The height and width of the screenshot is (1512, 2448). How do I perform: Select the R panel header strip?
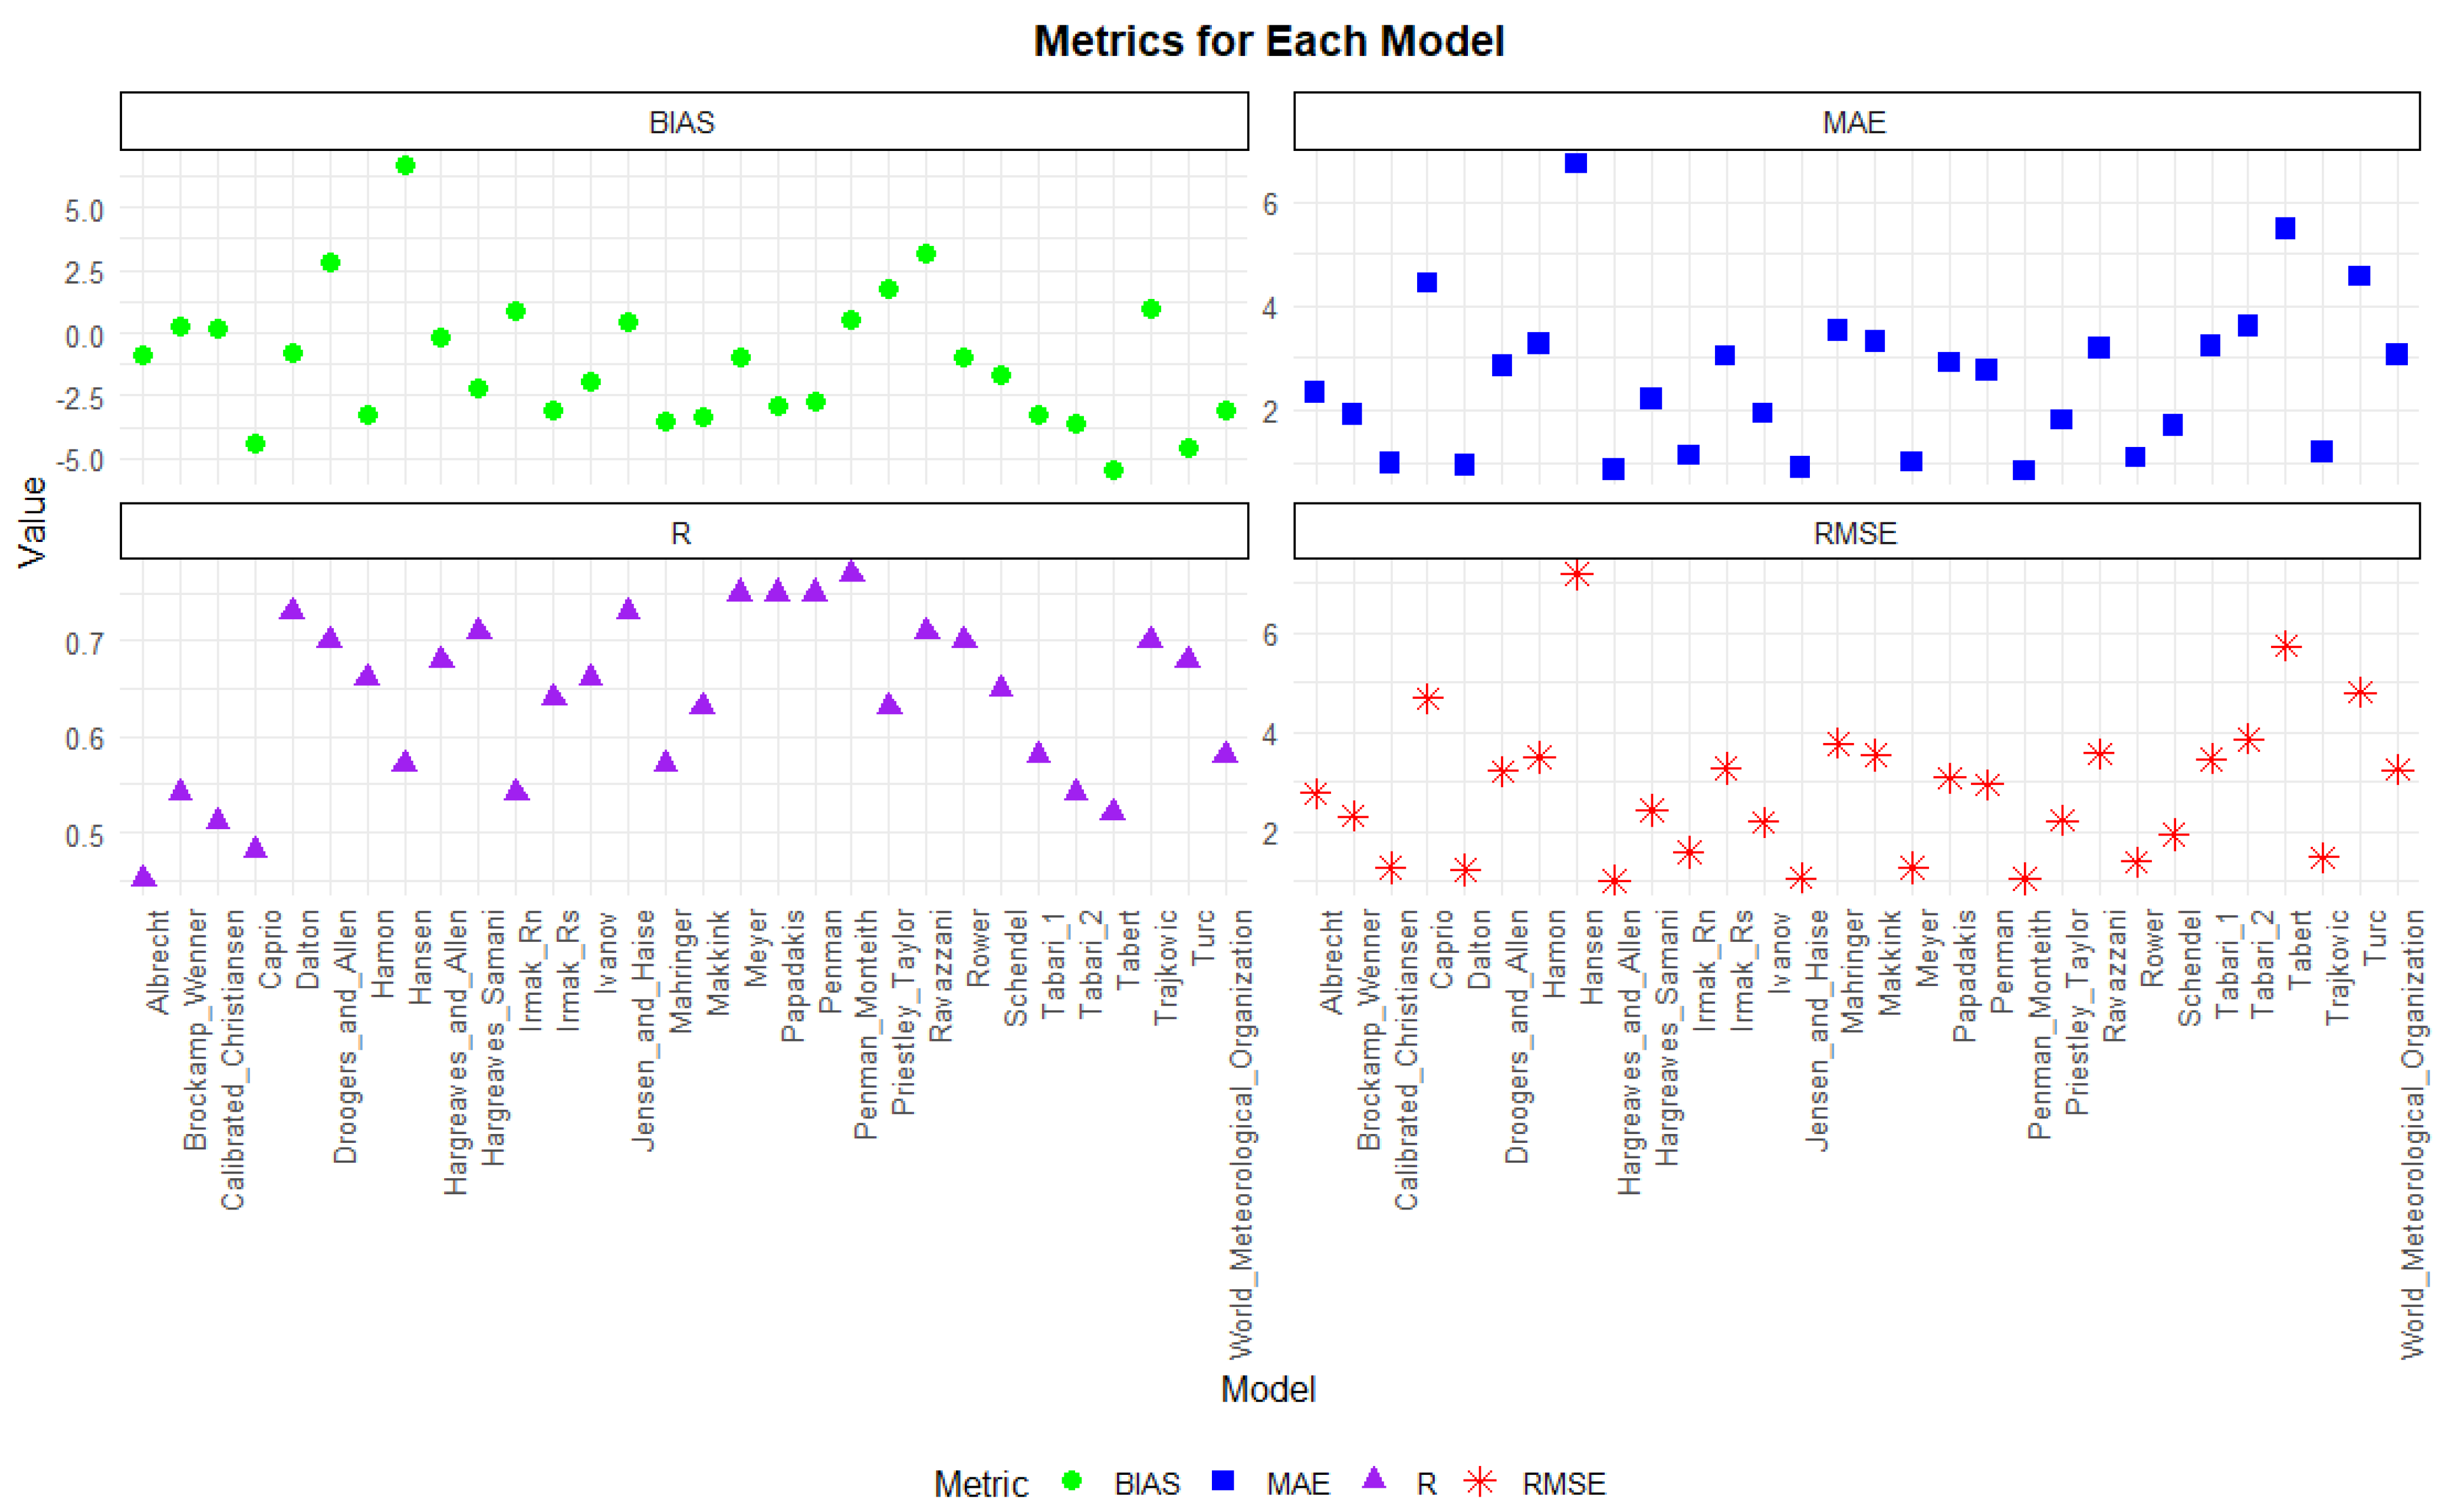(684, 532)
